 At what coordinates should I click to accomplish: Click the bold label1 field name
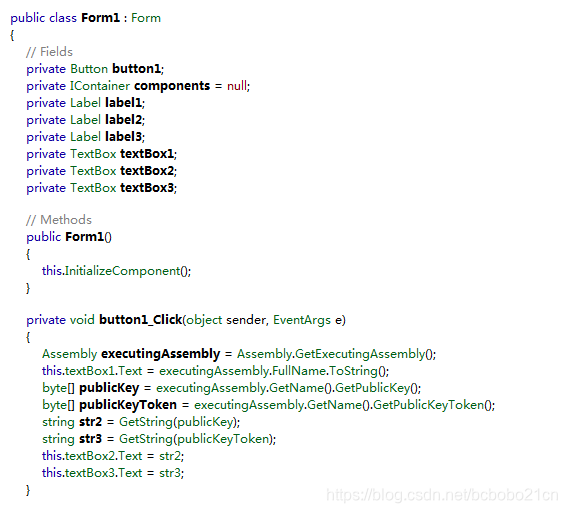[123, 103]
